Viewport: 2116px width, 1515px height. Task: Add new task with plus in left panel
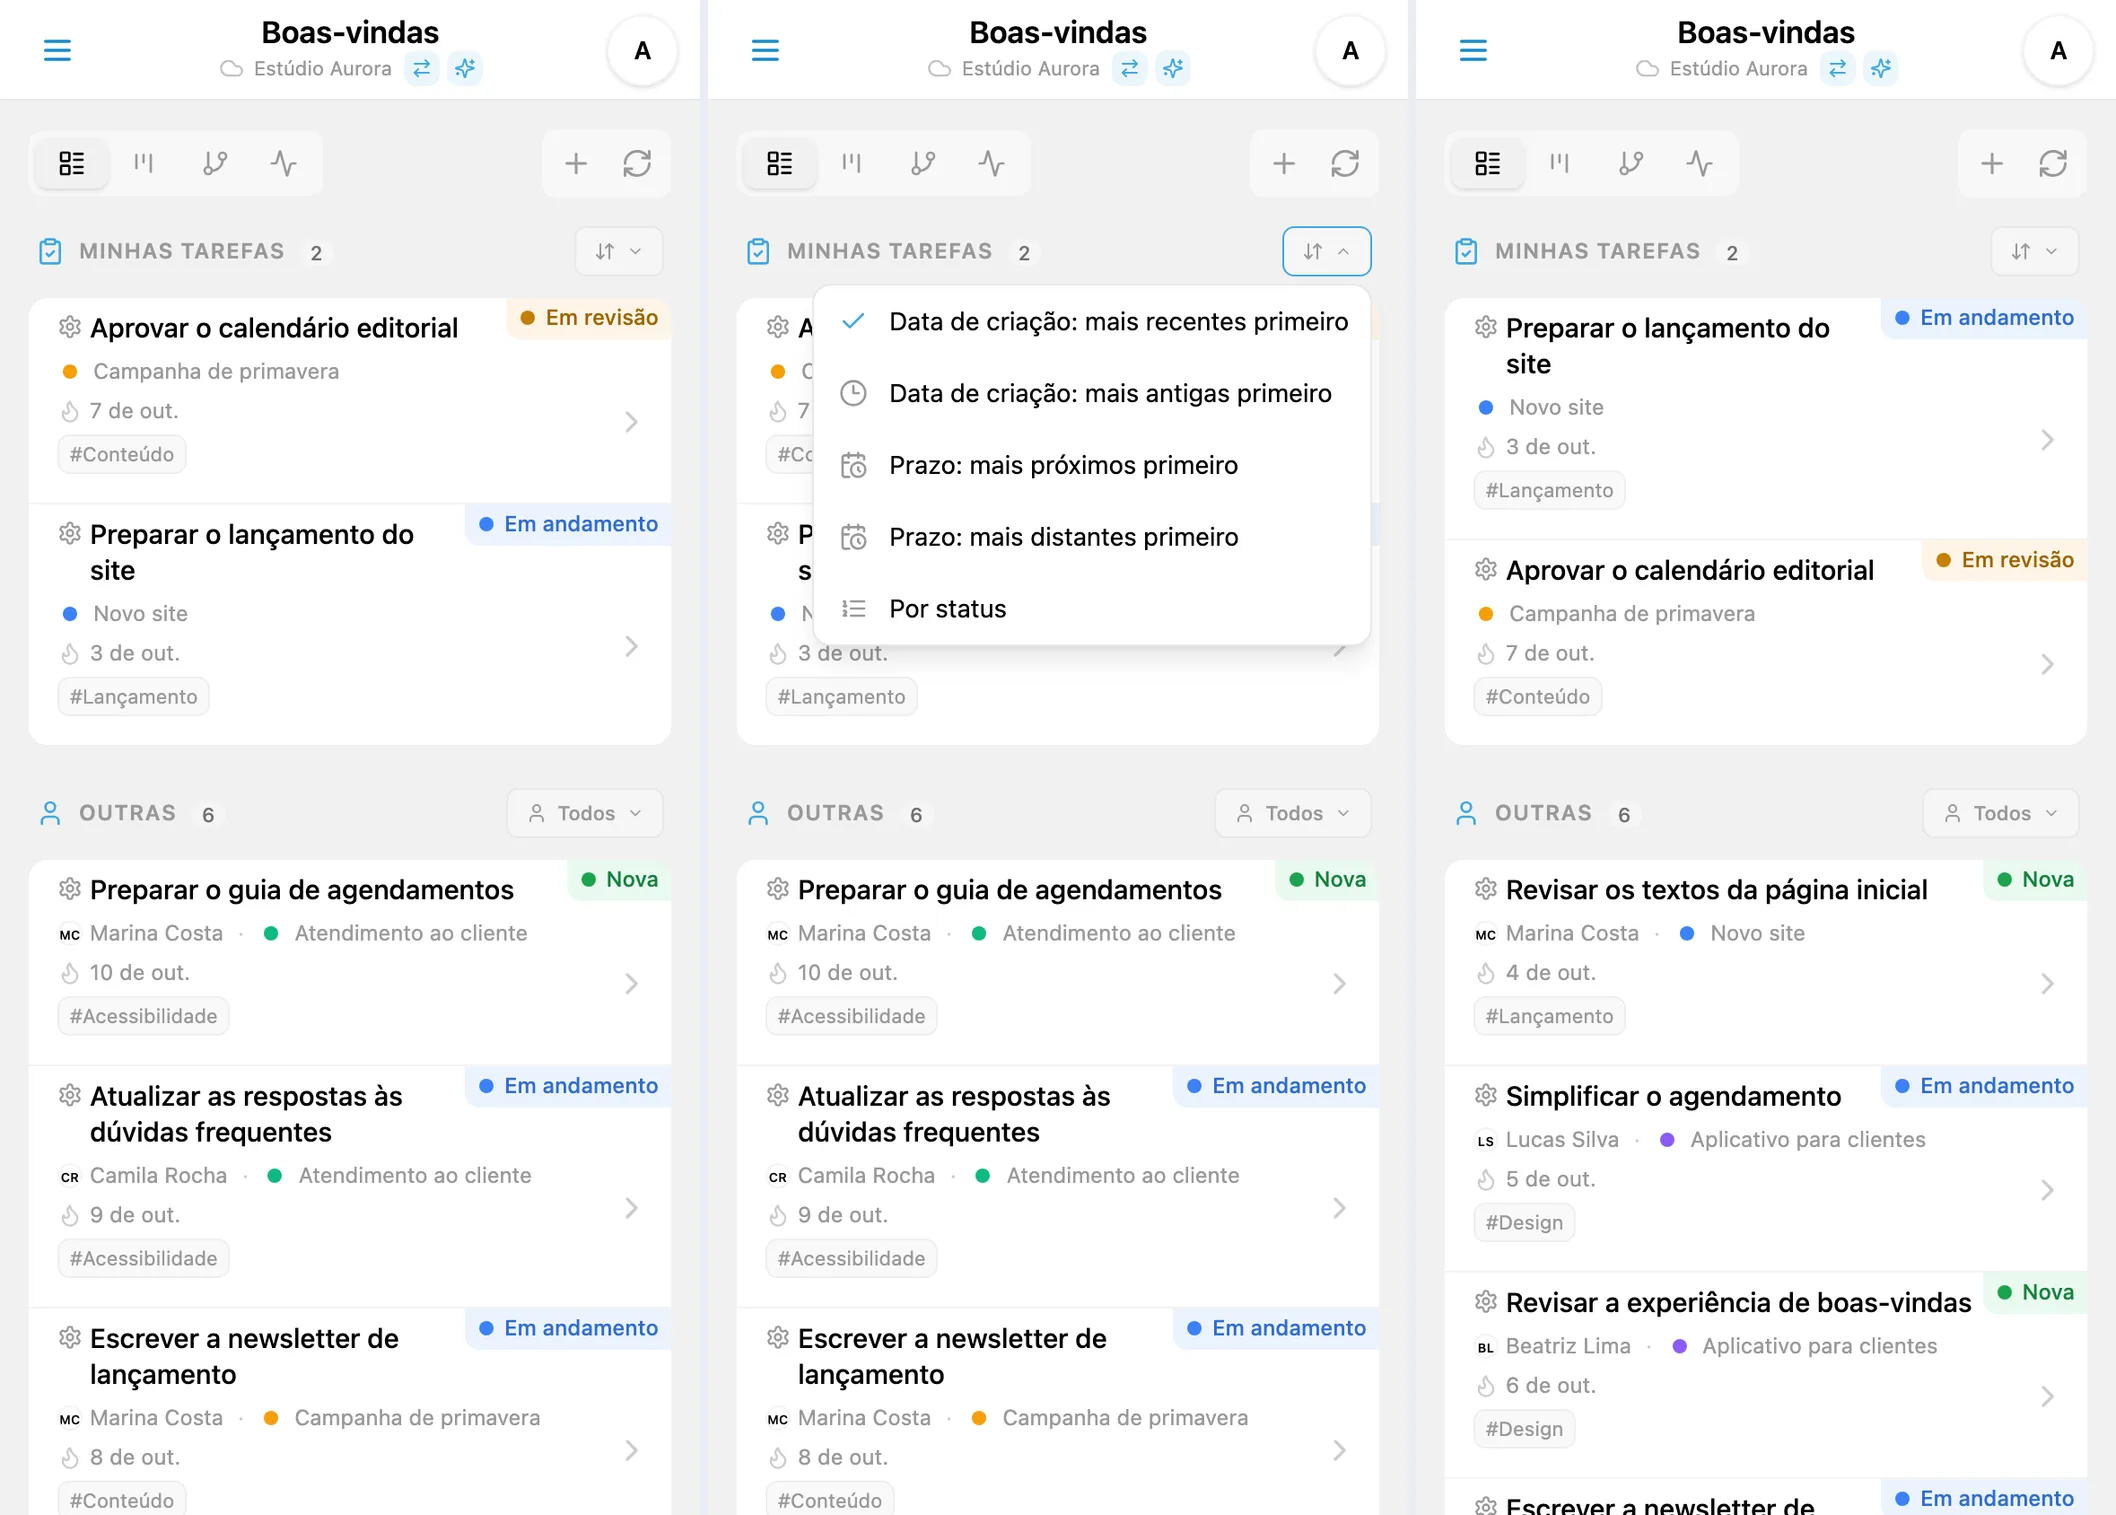(x=576, y=163)
